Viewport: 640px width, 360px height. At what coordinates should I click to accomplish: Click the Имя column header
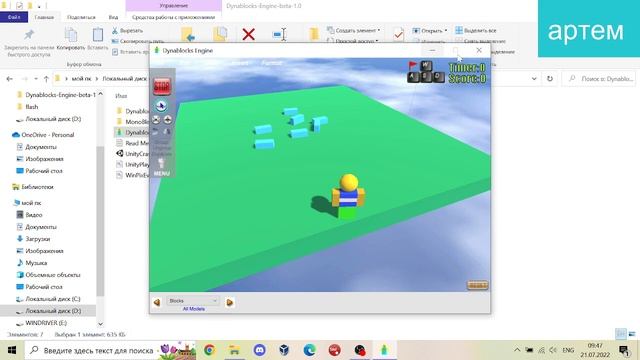pos(121,96)
